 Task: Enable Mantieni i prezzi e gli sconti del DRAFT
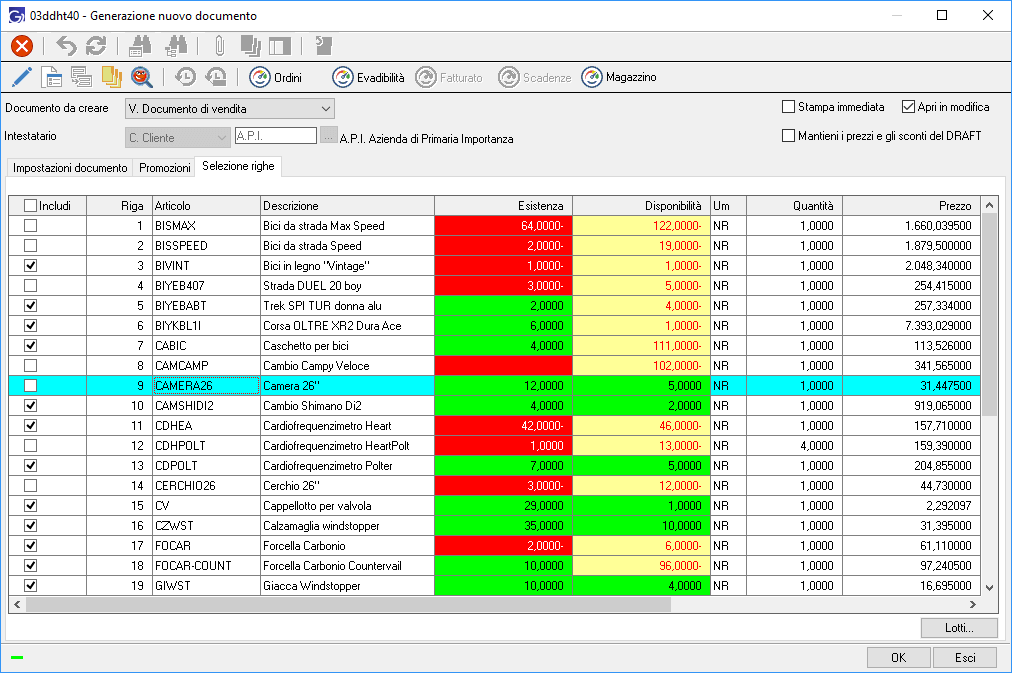pos(788,136)
